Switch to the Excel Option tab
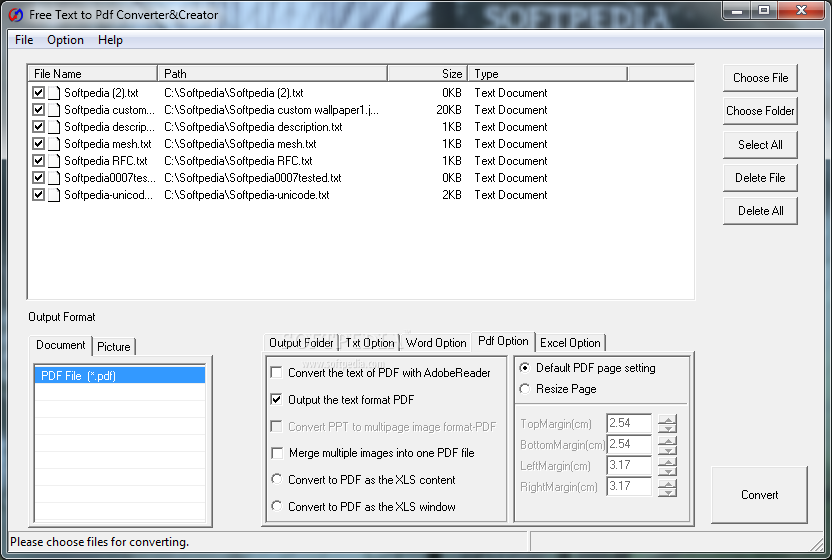Screen dimensions: 832x560 click(x=570, y=343)
